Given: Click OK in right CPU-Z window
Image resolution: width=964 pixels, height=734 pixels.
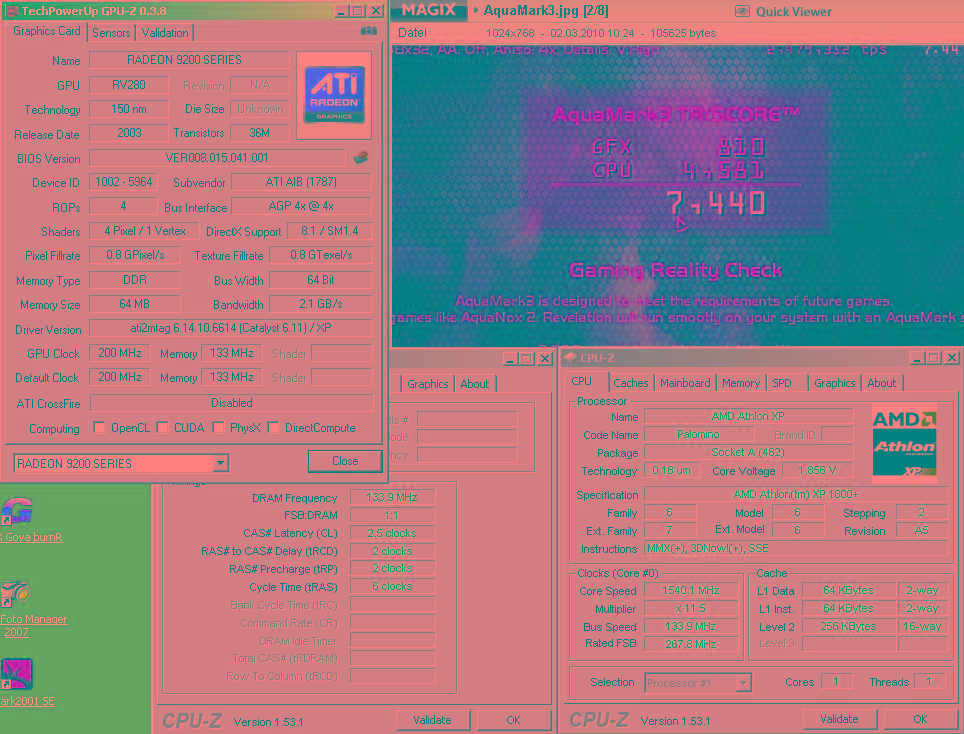Looking at the screenshot, I should (920, 719).
